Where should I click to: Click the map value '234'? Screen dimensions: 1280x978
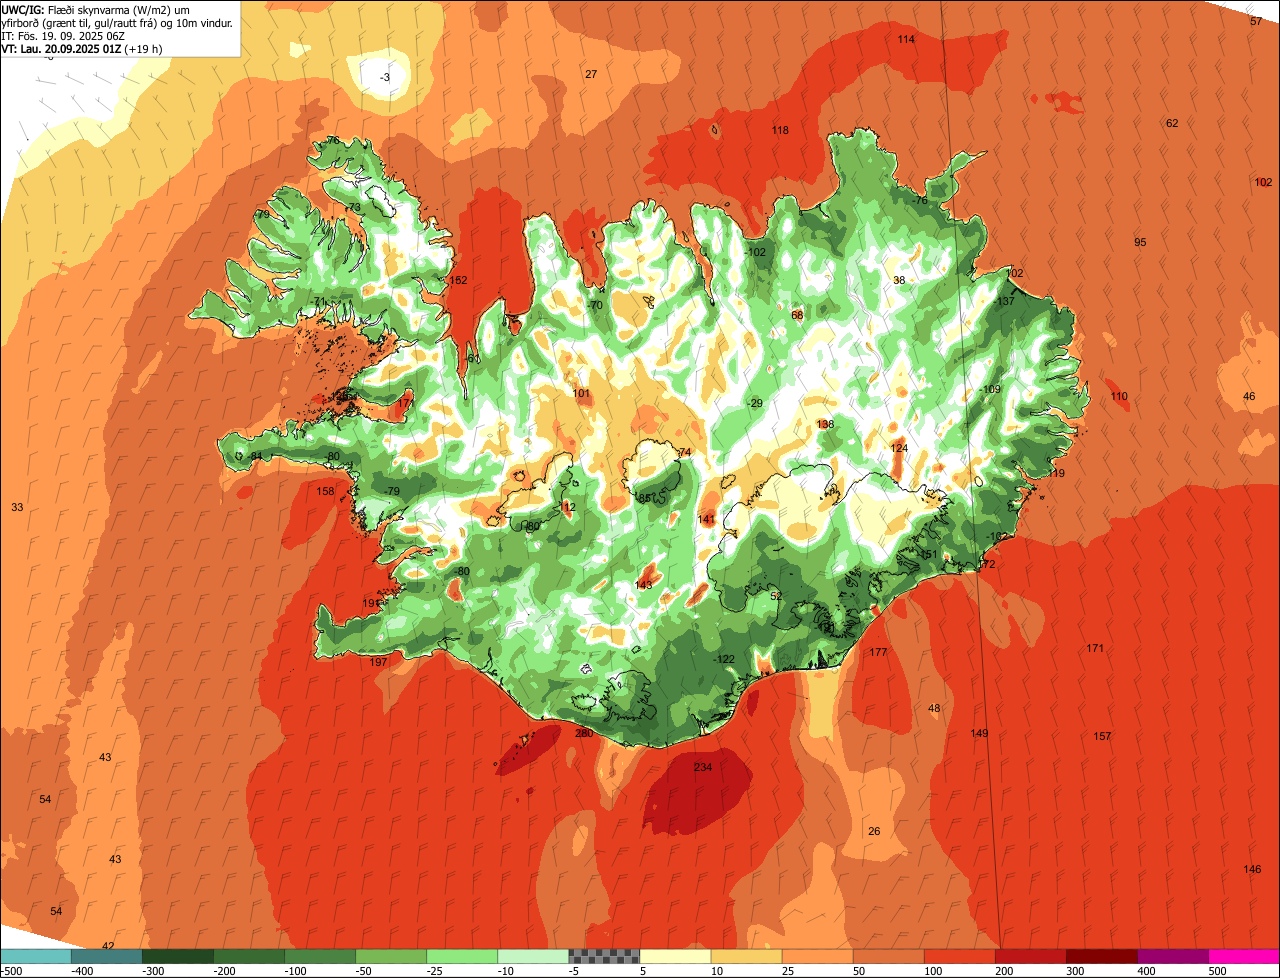703,767
